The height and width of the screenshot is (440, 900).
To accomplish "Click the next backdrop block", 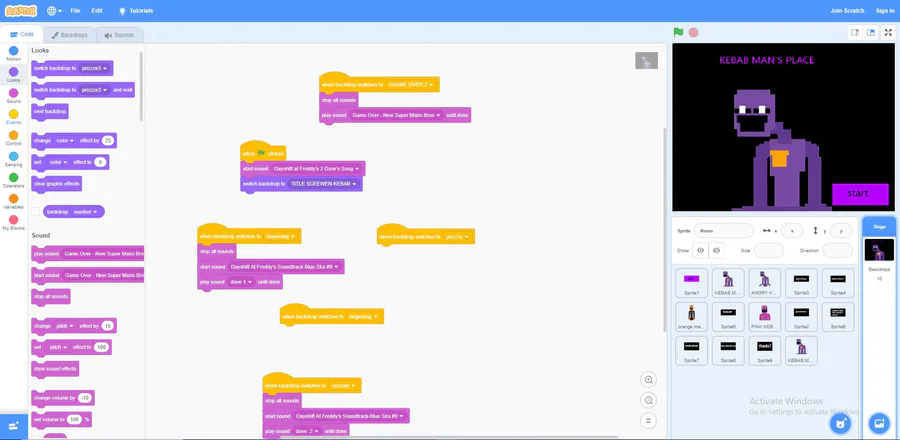I will click(x=50, y=111).
